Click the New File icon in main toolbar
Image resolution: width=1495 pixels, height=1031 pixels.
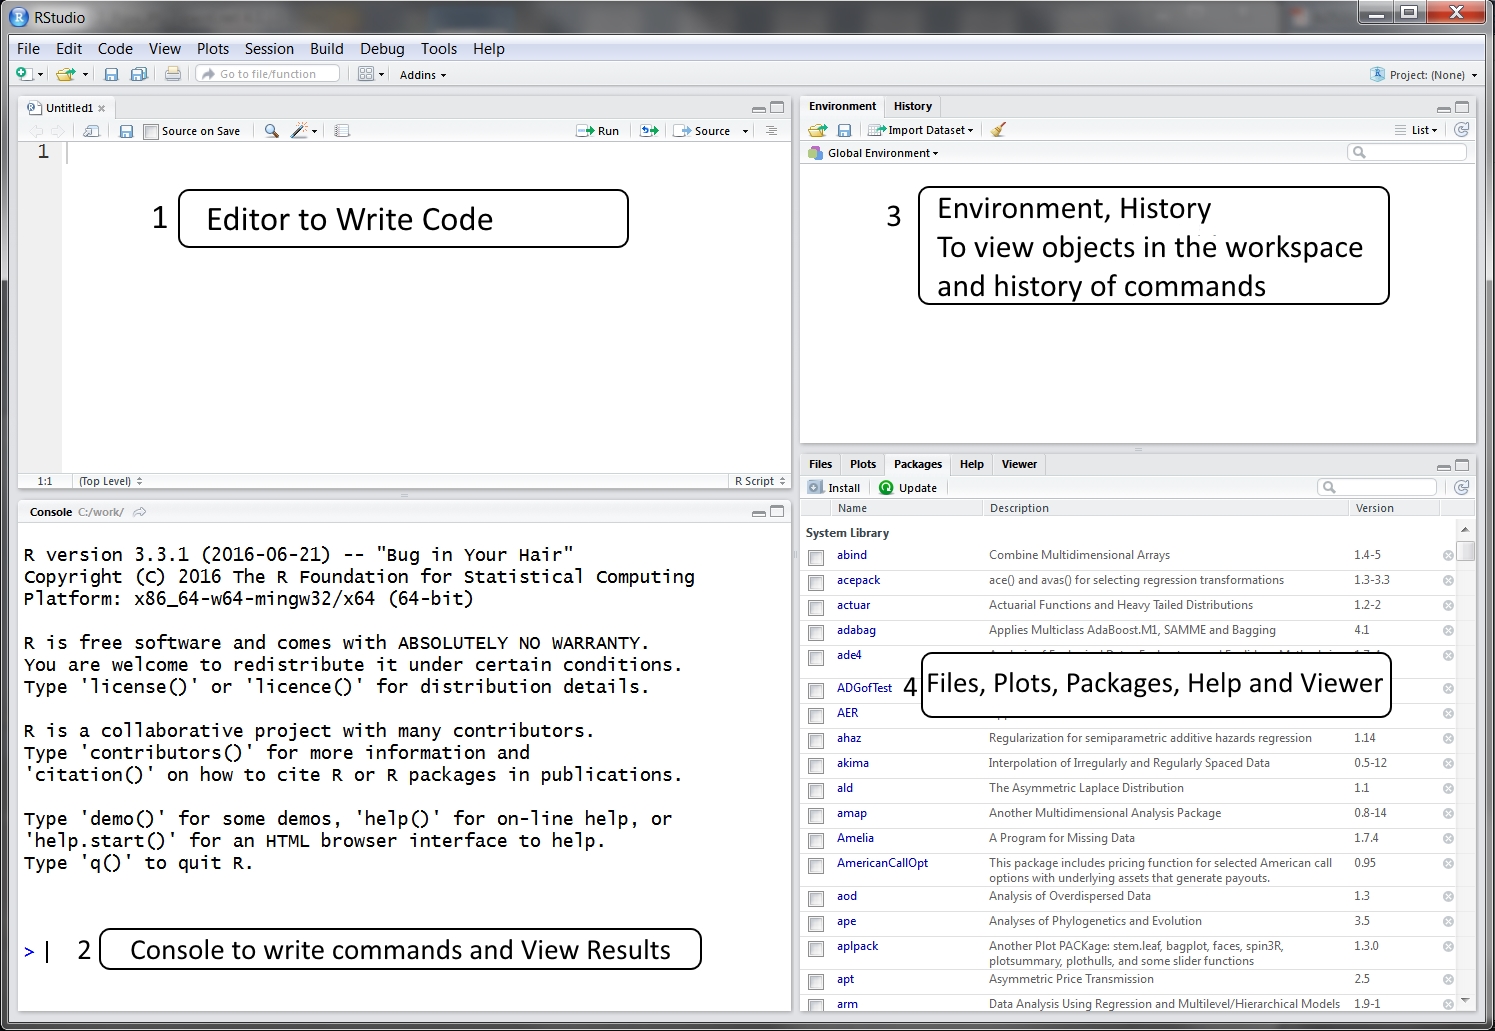(24, 74)
